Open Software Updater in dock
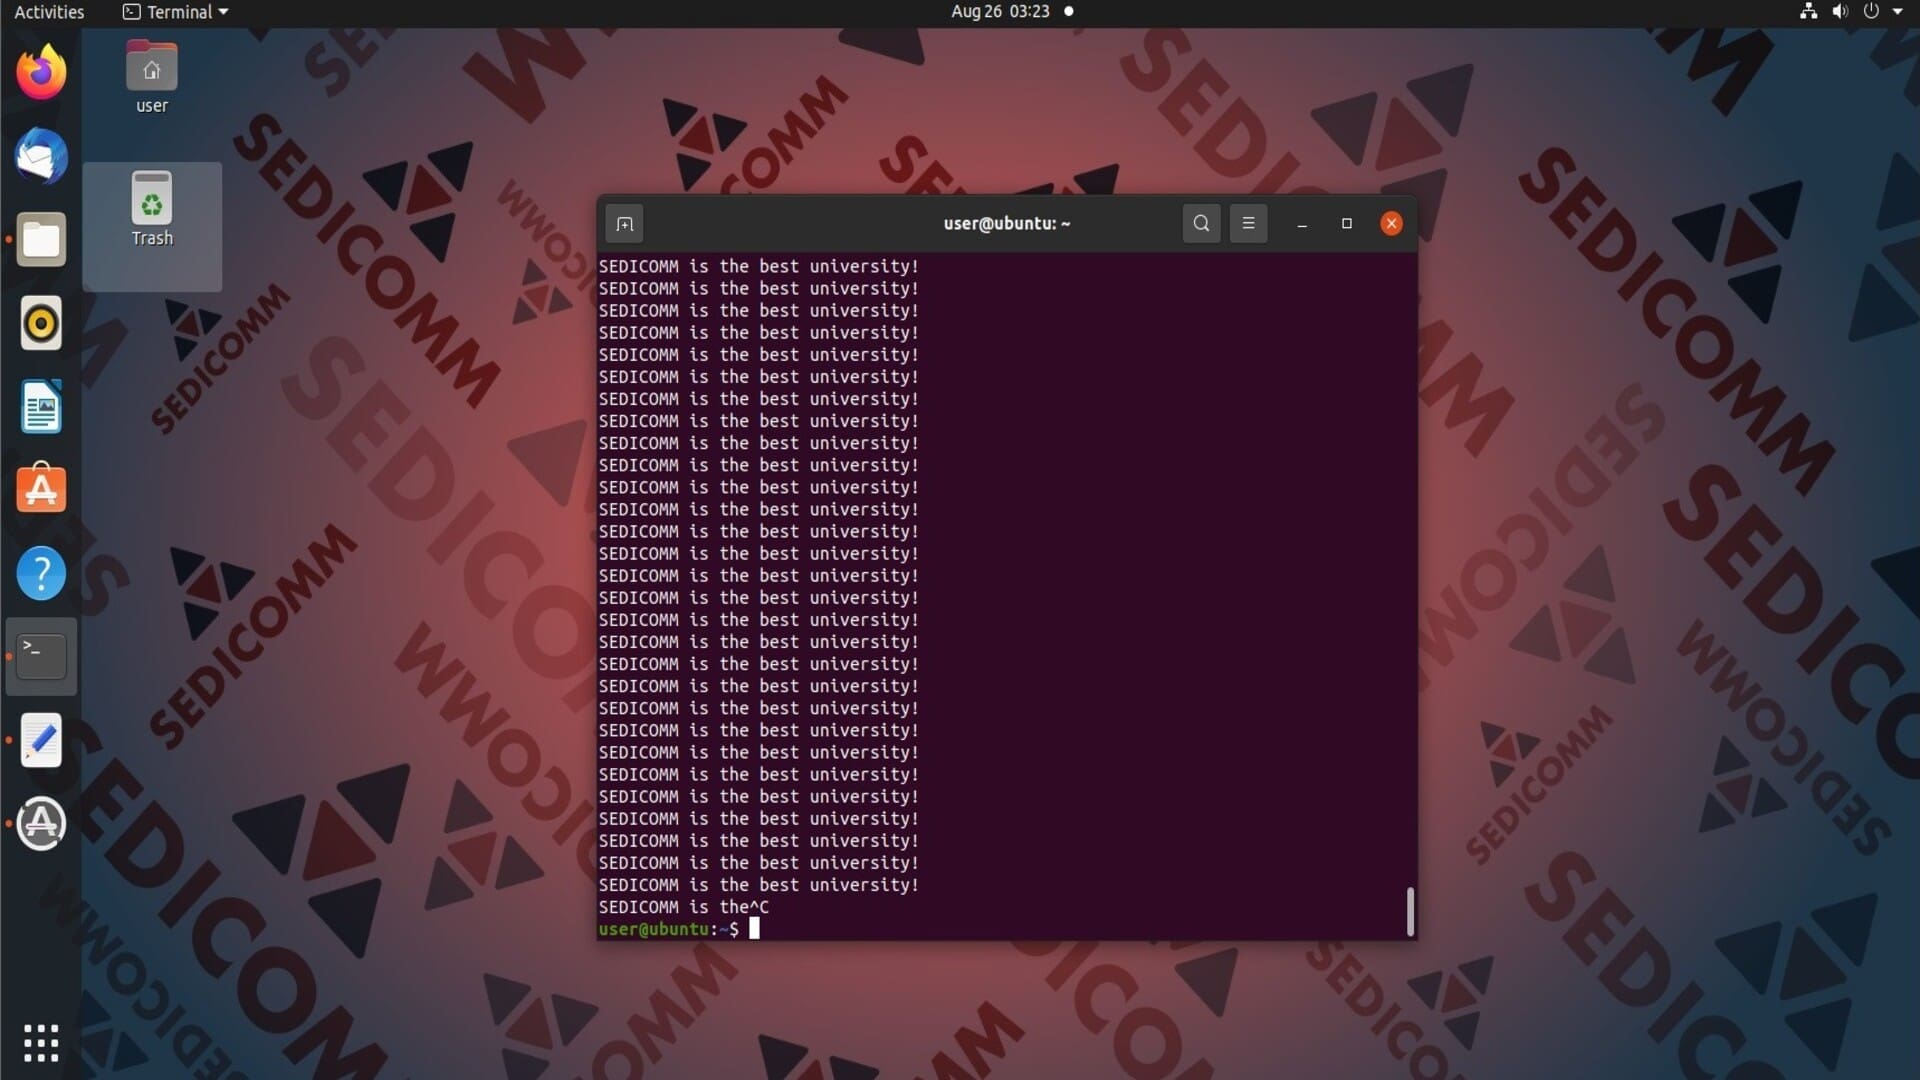 (41, 823)
